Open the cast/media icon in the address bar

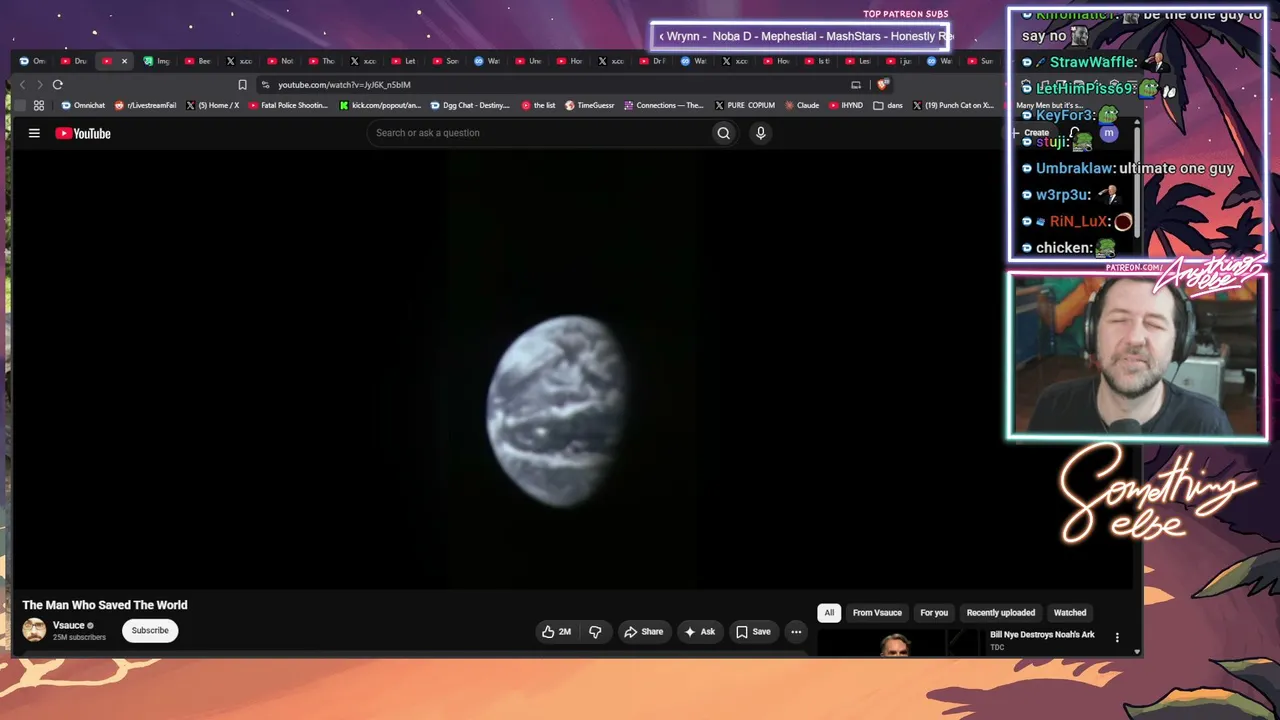tap(855, 85)
